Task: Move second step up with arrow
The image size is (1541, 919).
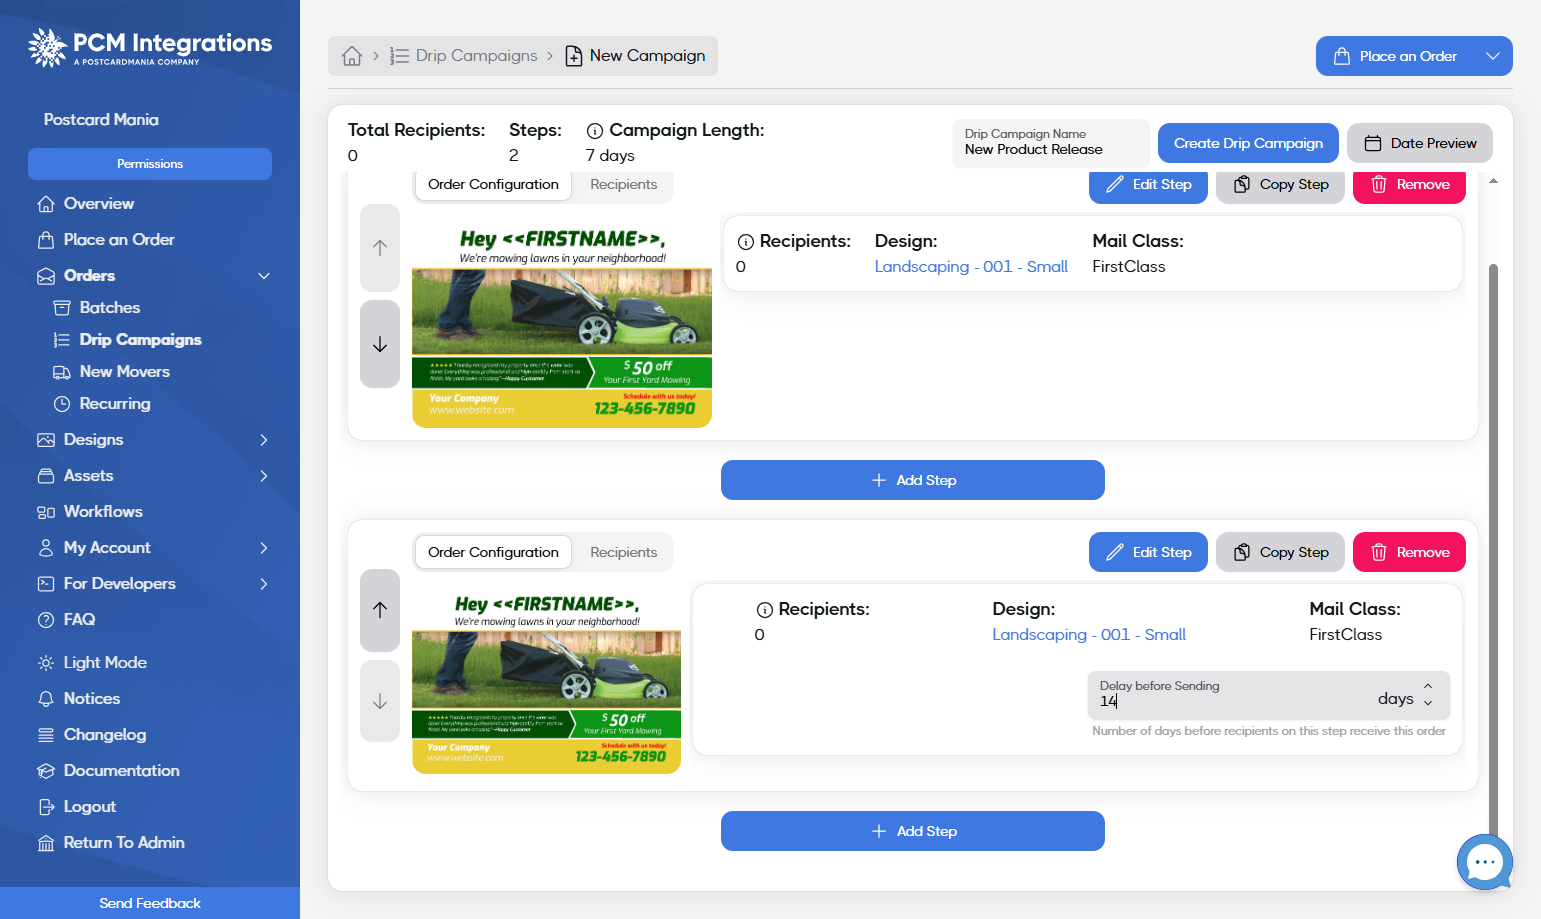Action: click(380, 610)
